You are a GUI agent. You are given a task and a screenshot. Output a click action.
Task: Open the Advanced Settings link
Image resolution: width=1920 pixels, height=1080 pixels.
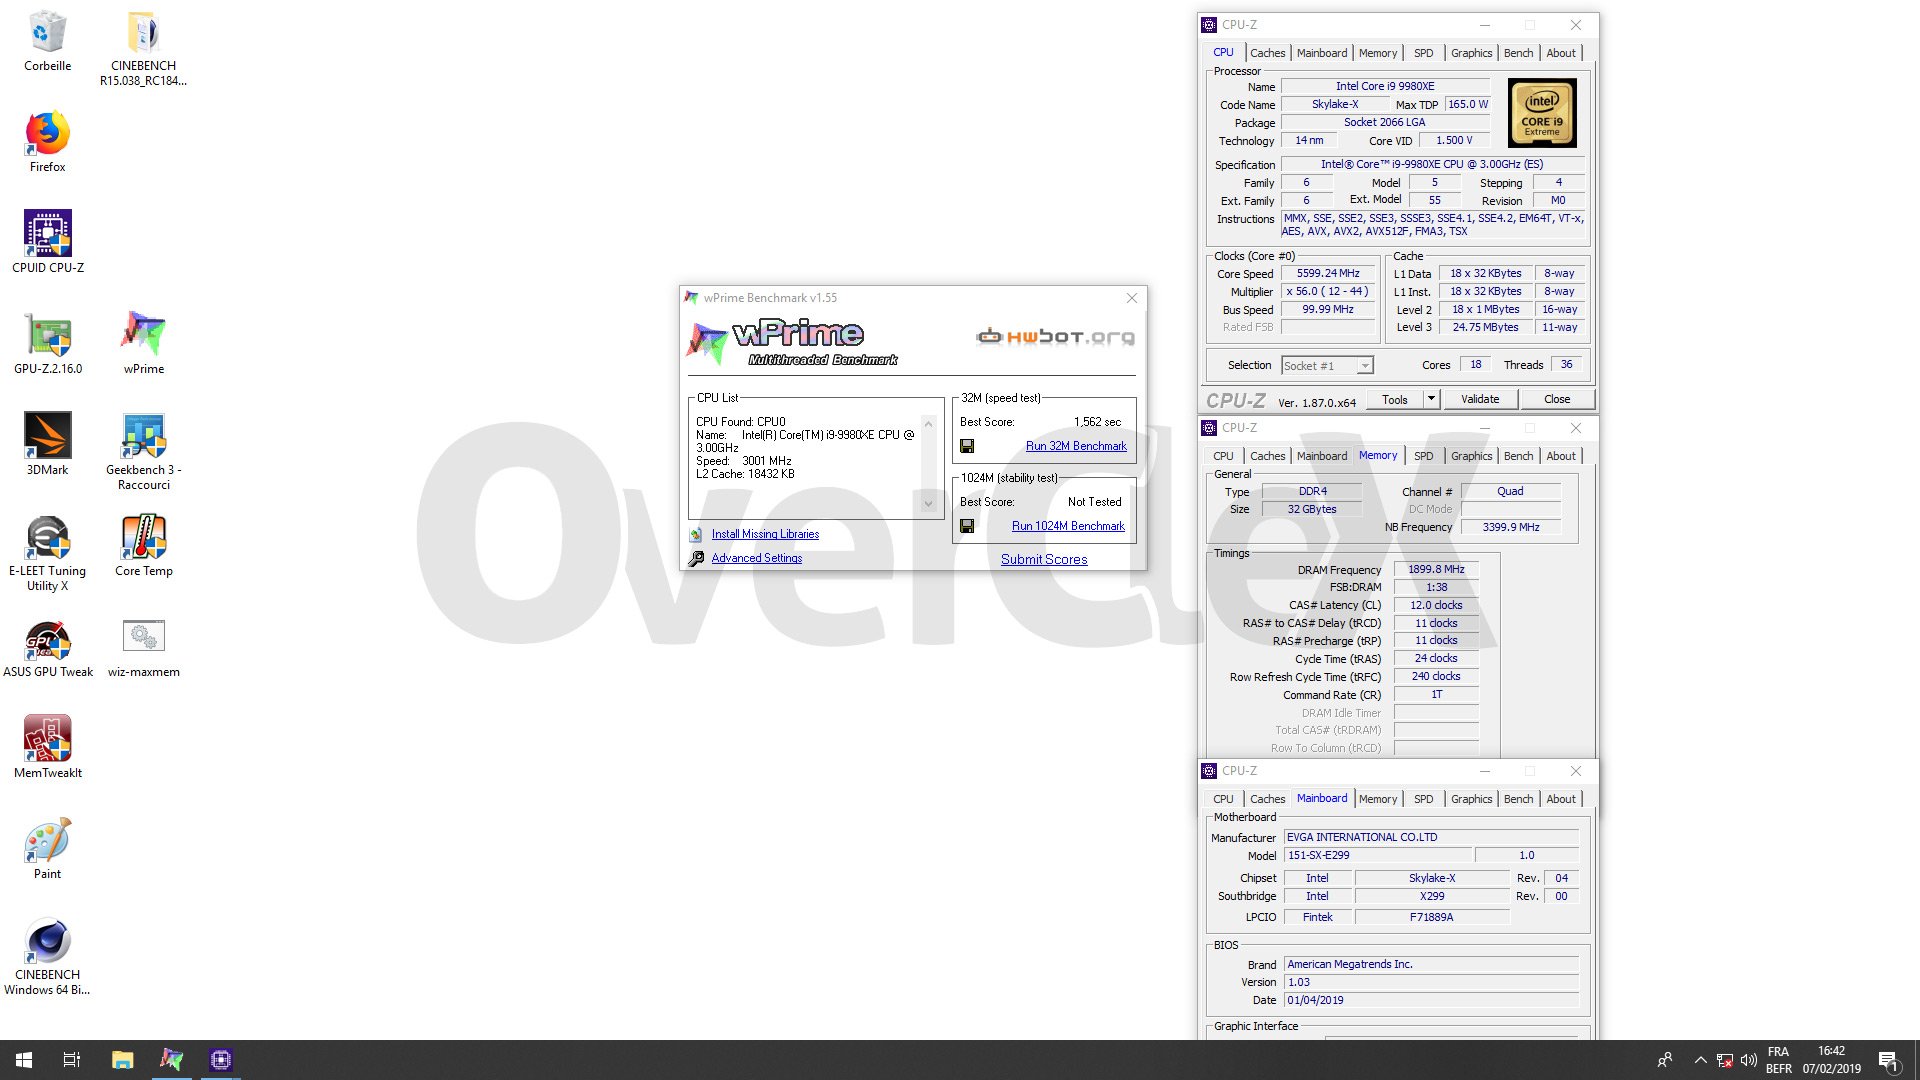click(x=757, y=559)
